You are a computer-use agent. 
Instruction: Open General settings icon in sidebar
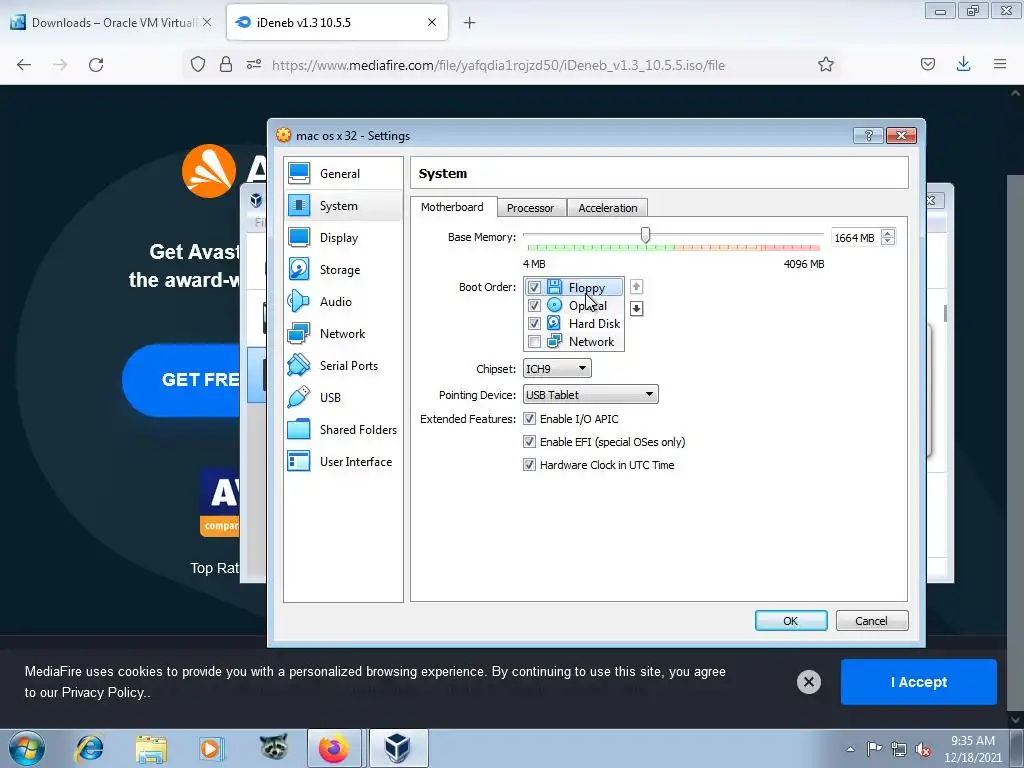pyautogui.click(x=299, y=173)
